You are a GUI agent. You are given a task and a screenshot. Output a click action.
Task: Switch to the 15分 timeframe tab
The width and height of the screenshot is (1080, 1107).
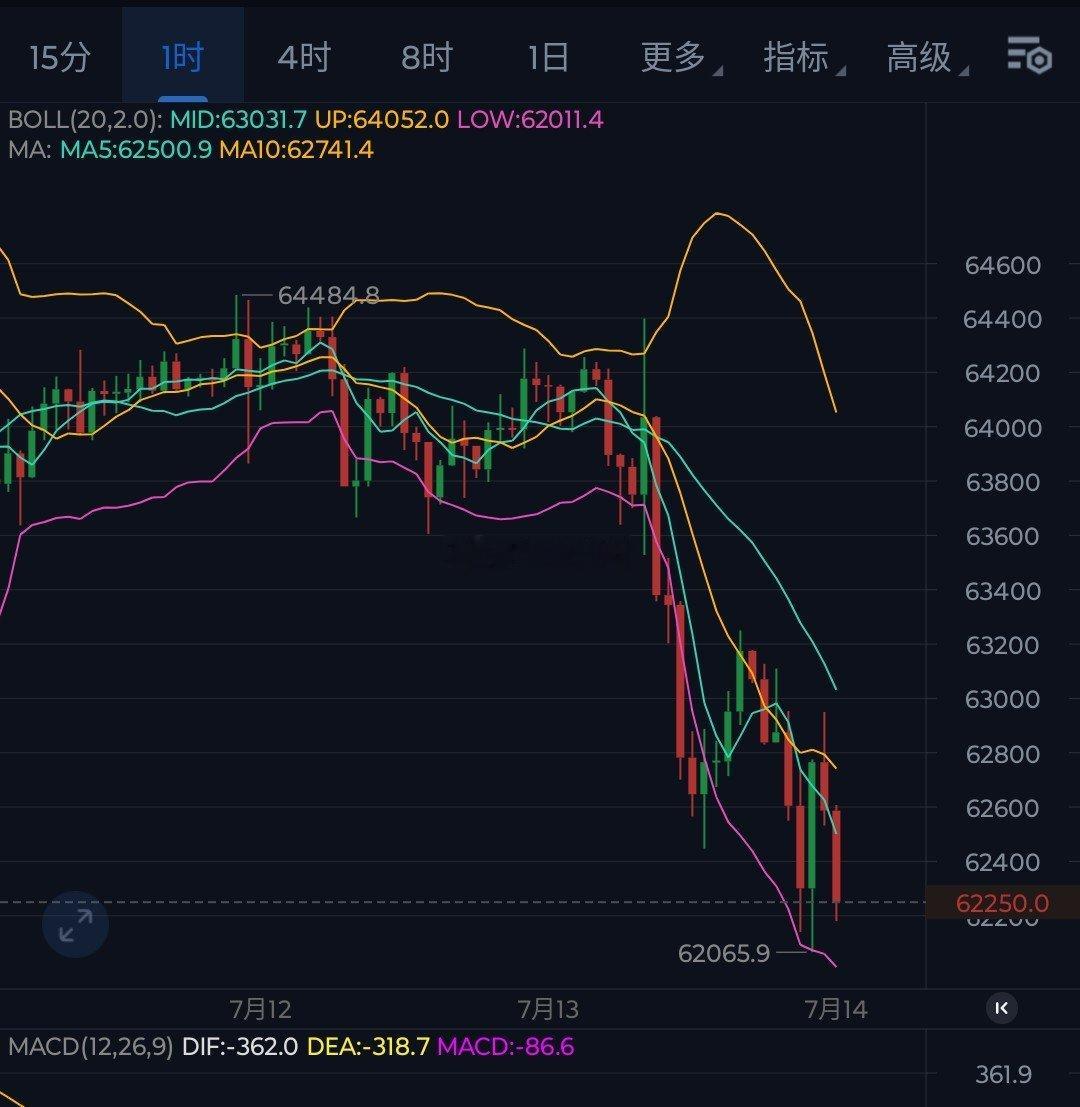click(x=60, y=57)
